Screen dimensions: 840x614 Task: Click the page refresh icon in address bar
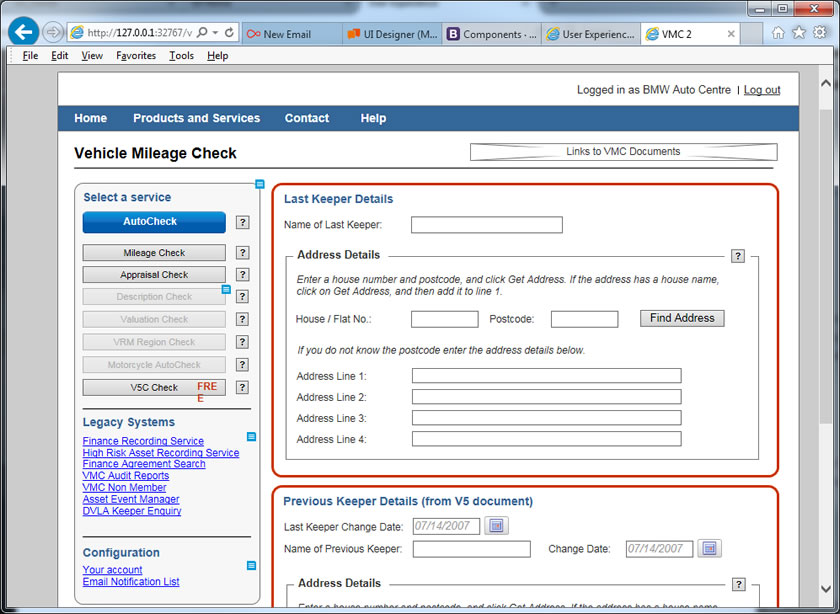[x=229, y=33]
